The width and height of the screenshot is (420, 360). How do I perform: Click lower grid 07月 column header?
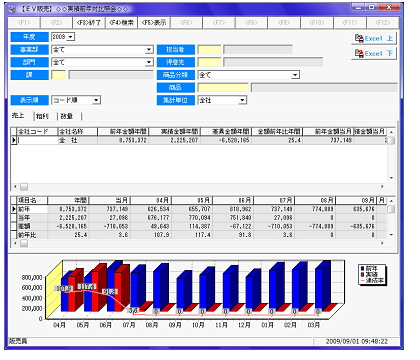click(274, 200)
